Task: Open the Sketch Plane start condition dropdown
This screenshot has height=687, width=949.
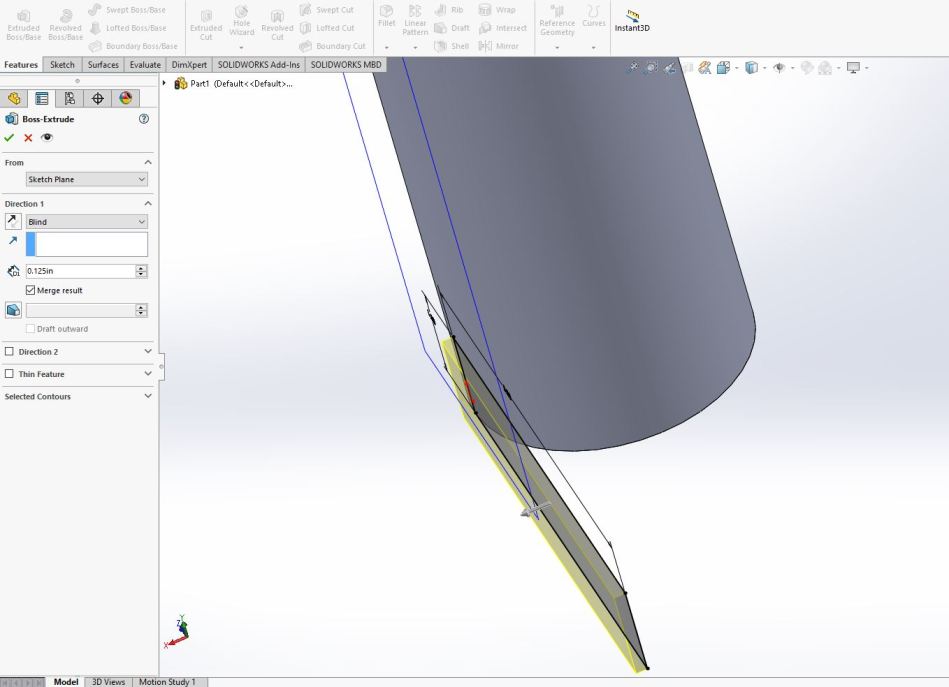Action: tap(86, 179)
